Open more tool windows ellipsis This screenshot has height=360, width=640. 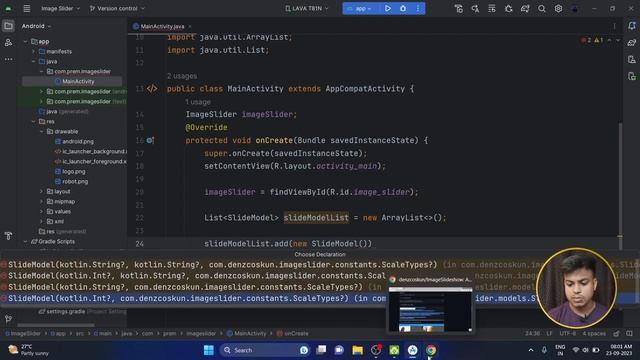pos(8,59)
